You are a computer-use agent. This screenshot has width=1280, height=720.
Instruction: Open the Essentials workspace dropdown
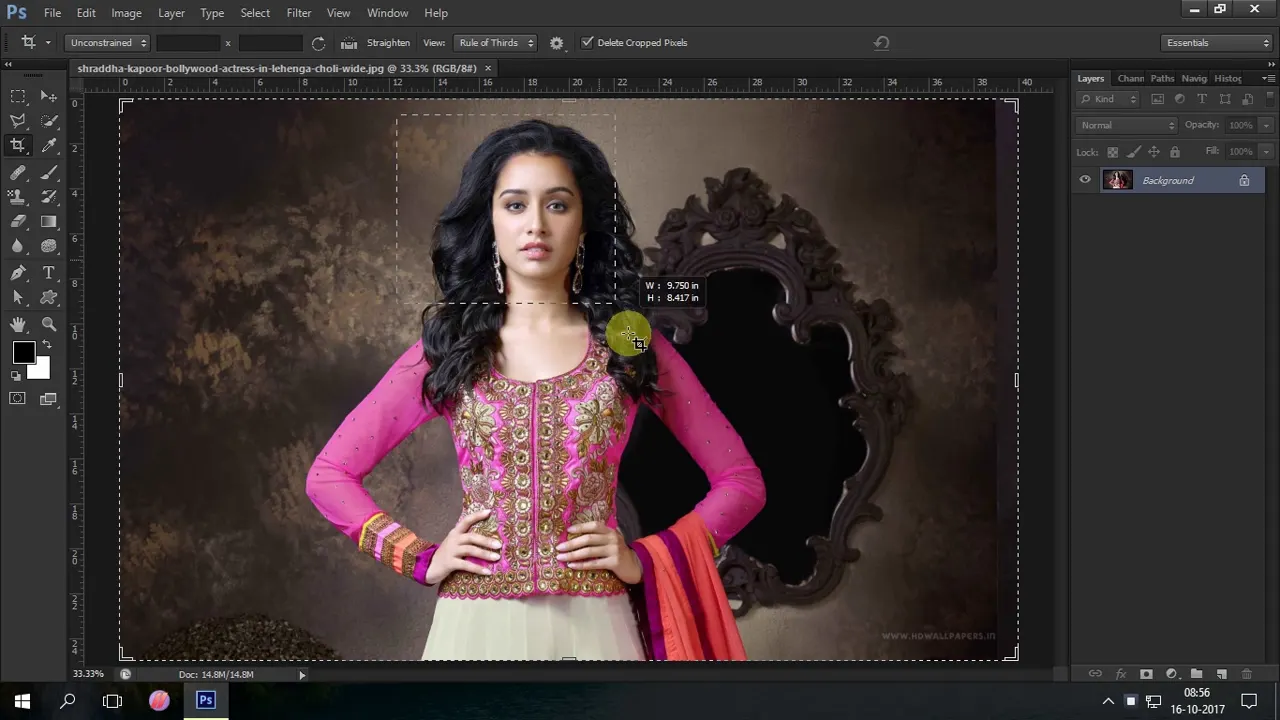[x=1217, y=43]
